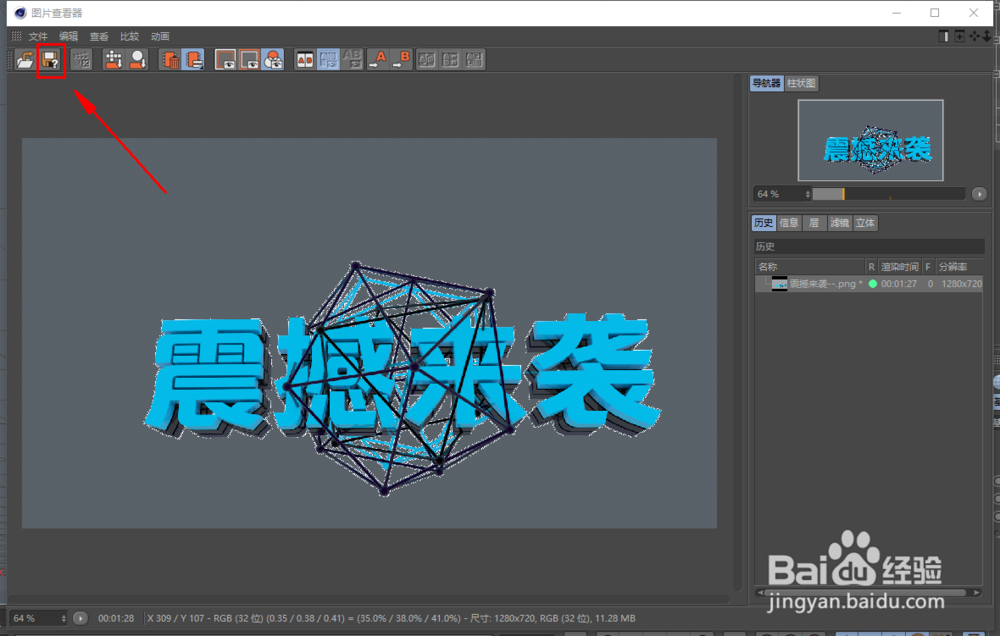Viewport: 1000px width, 636px height.
Task: Switch to the 柱状图 tab
Action: pos(799,83)
